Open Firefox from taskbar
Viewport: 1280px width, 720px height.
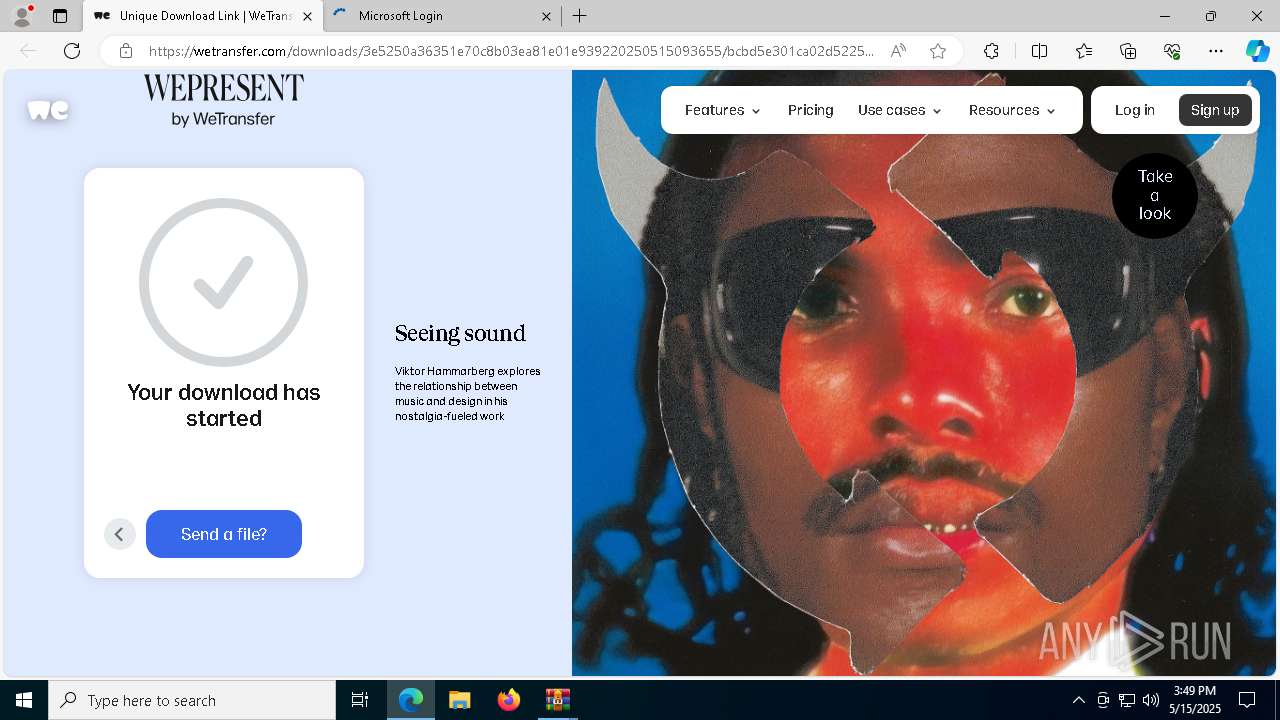point(509,700)
